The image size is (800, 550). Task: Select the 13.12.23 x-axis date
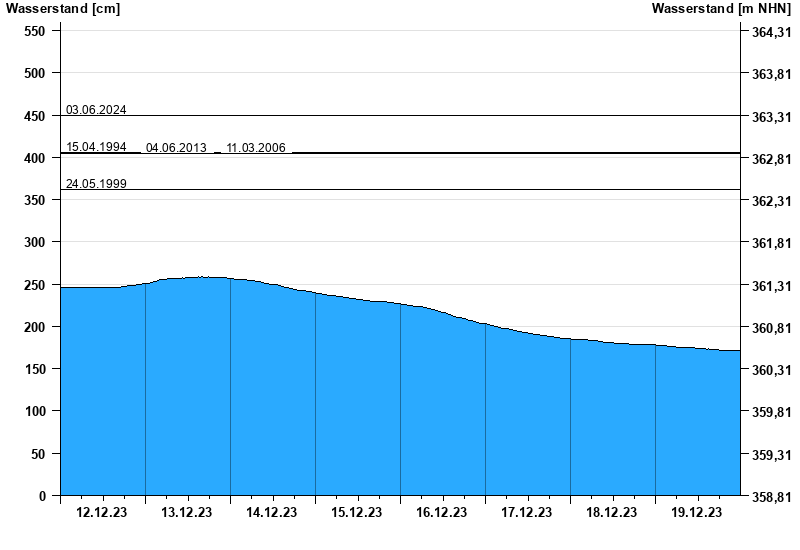(x=187, y=513)
